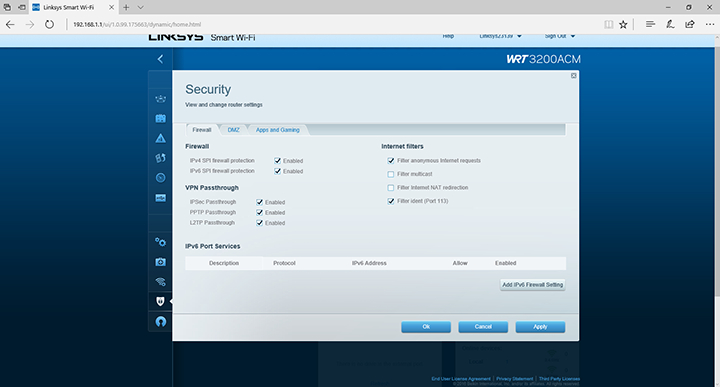Open Parental Controls warning-triangle icon
Viewport: 720px width, 387px height.
(x=160, y=138)
